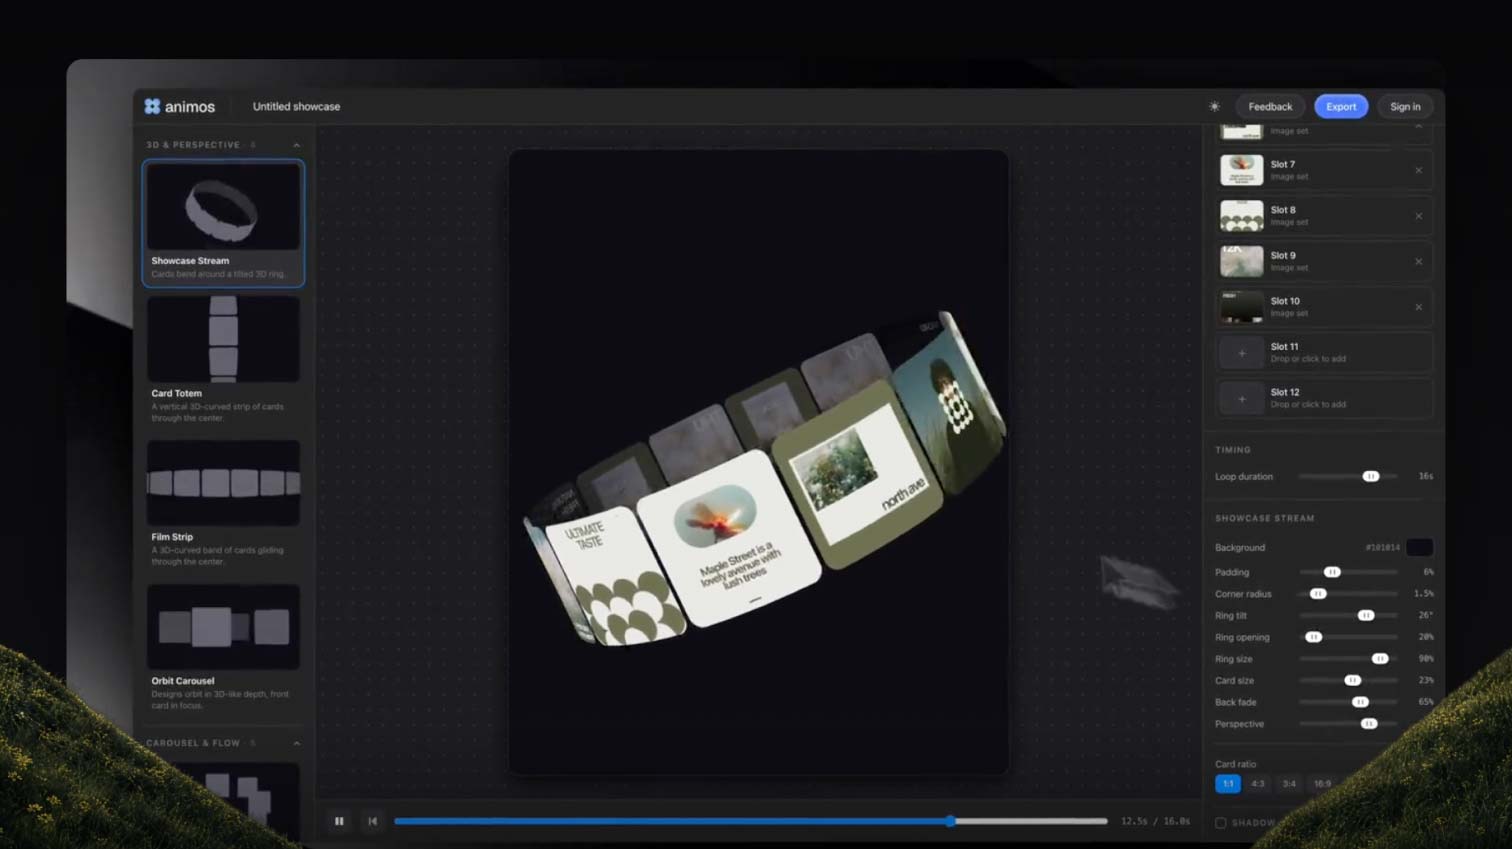1512x849 pixels.
Task: Click the animos logo icon
Action: click(152, 106)
